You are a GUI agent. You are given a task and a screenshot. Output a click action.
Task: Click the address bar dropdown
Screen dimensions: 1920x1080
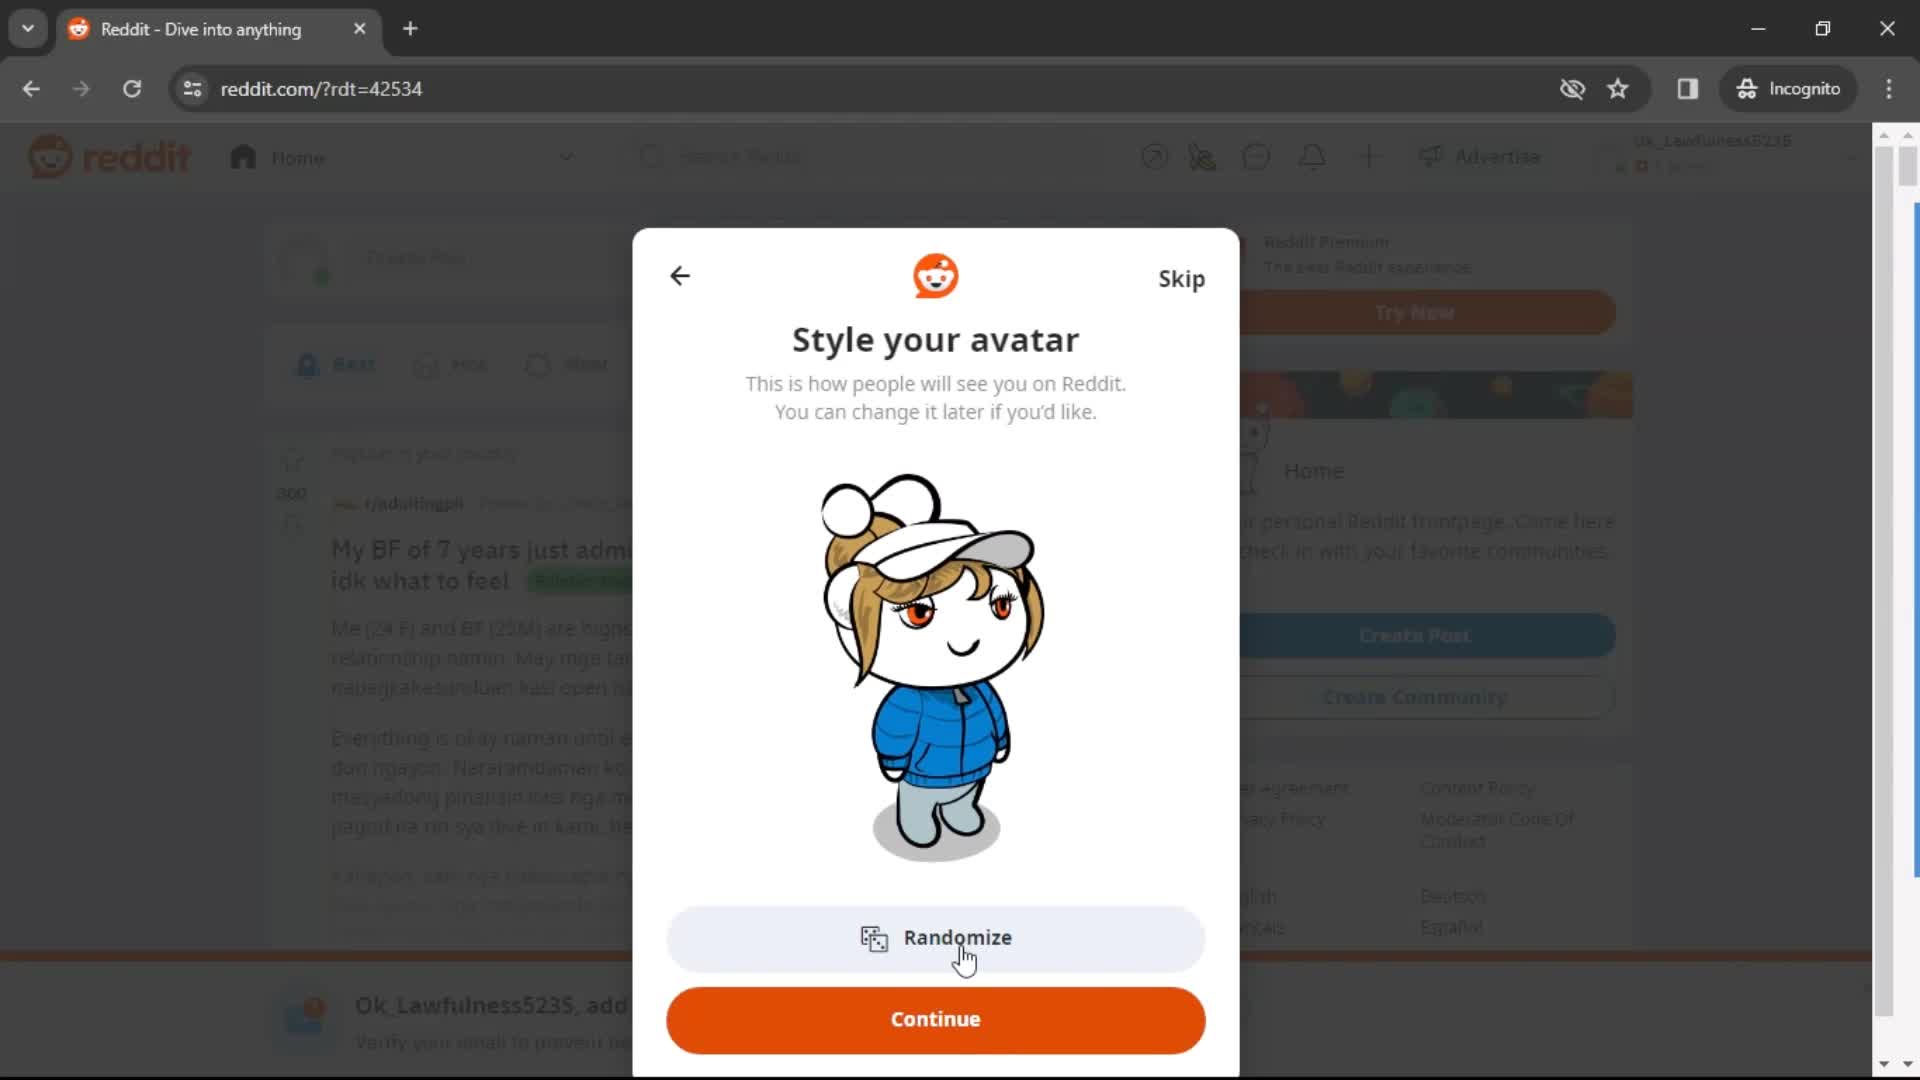pyautogui.click(x=29, y=29)
